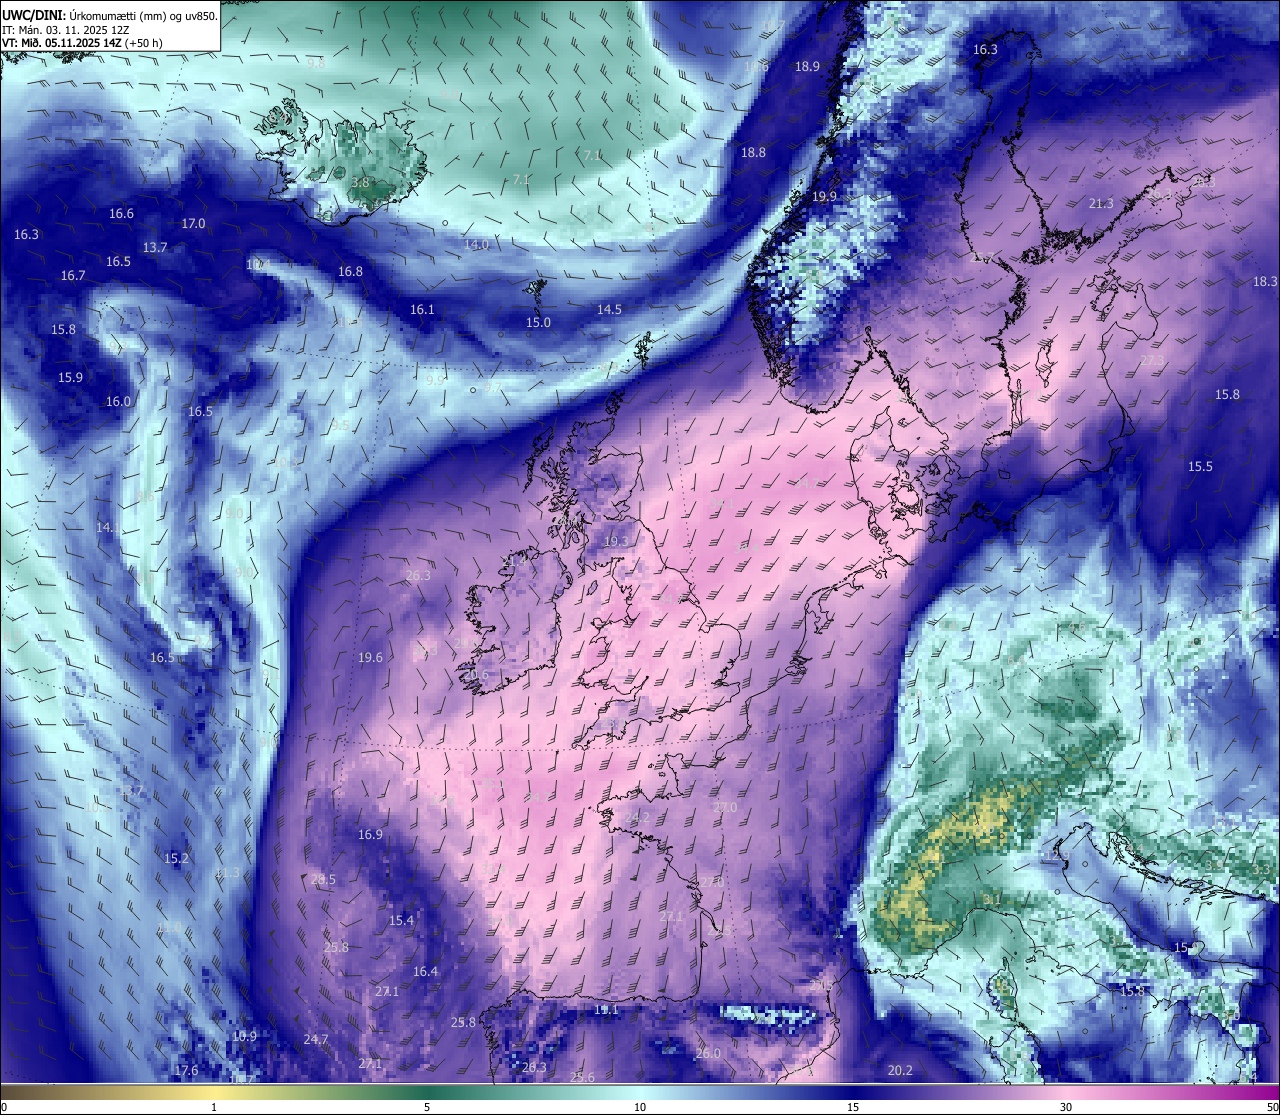Click the map value '20.6' over southern Ireland

coord(477,675)
